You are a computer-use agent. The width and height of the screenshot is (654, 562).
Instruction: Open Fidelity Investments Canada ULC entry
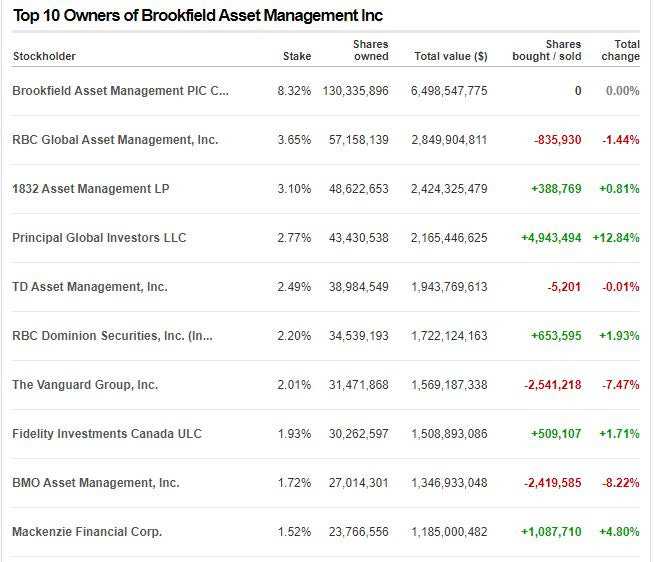(x=107, y=434)
